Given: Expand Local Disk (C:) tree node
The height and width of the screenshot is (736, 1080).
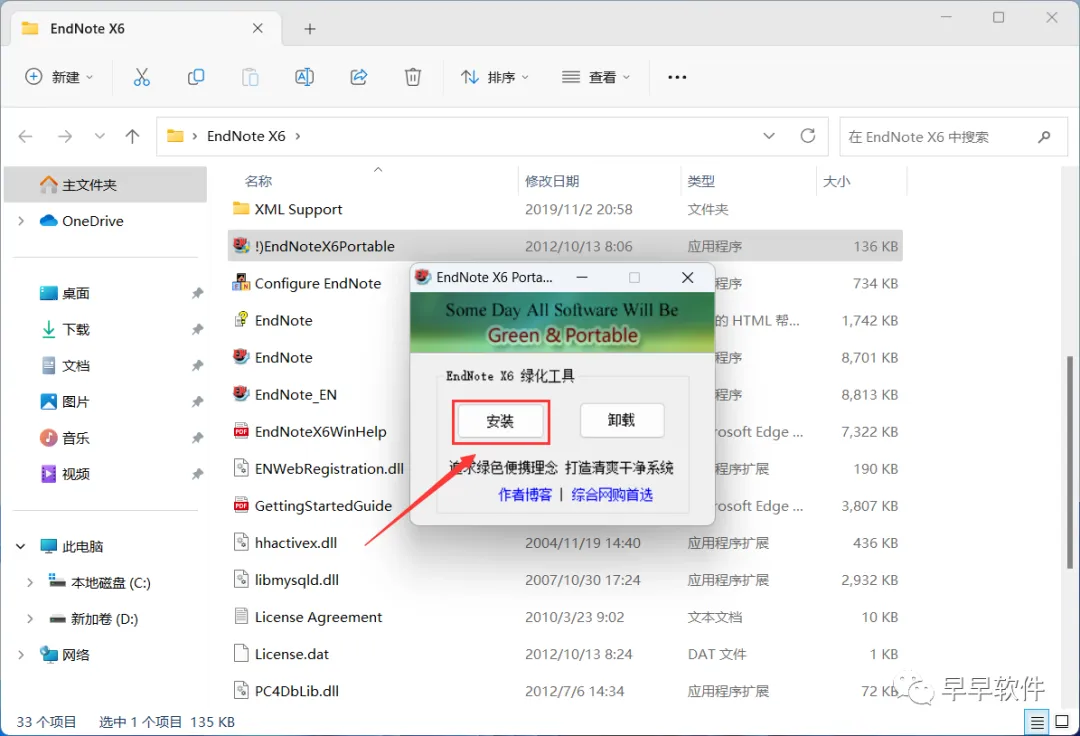Looking at the screenshot, I should pyautogui.click(x=30, y=582).
